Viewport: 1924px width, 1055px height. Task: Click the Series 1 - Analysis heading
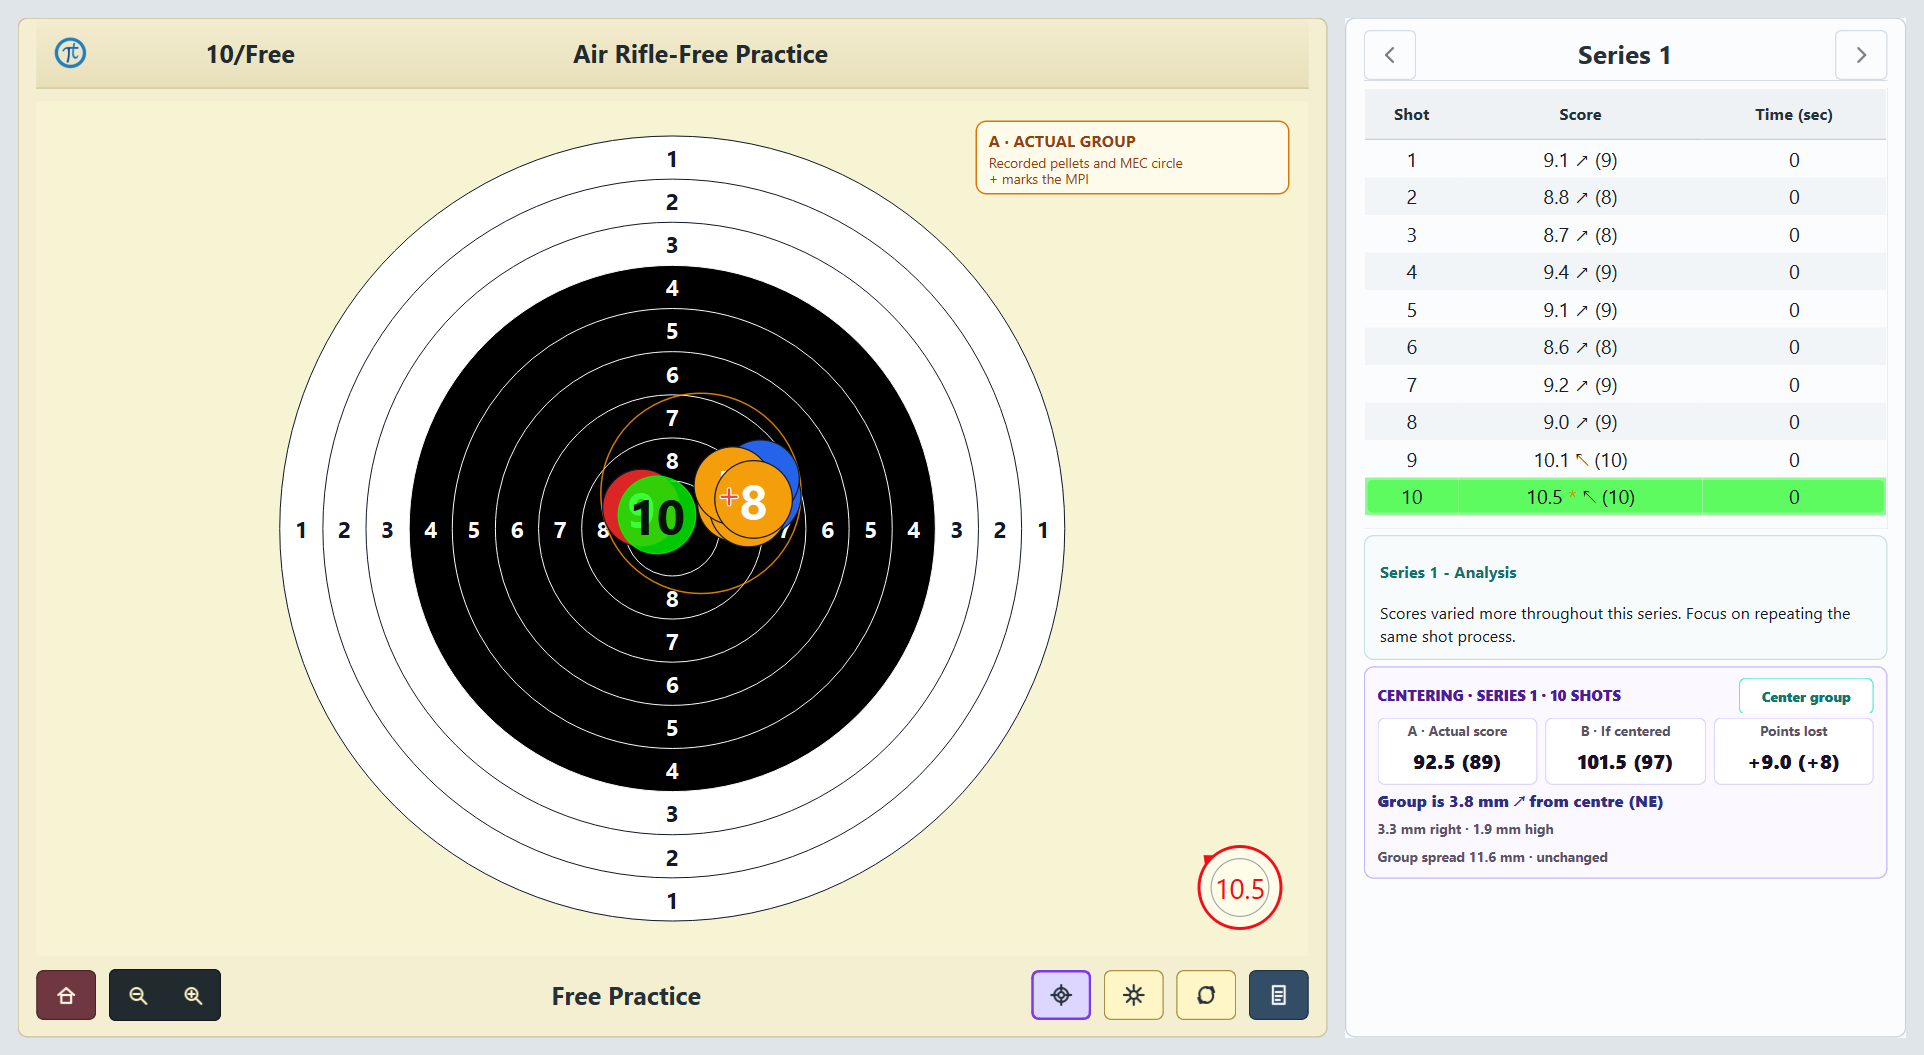1448,572
